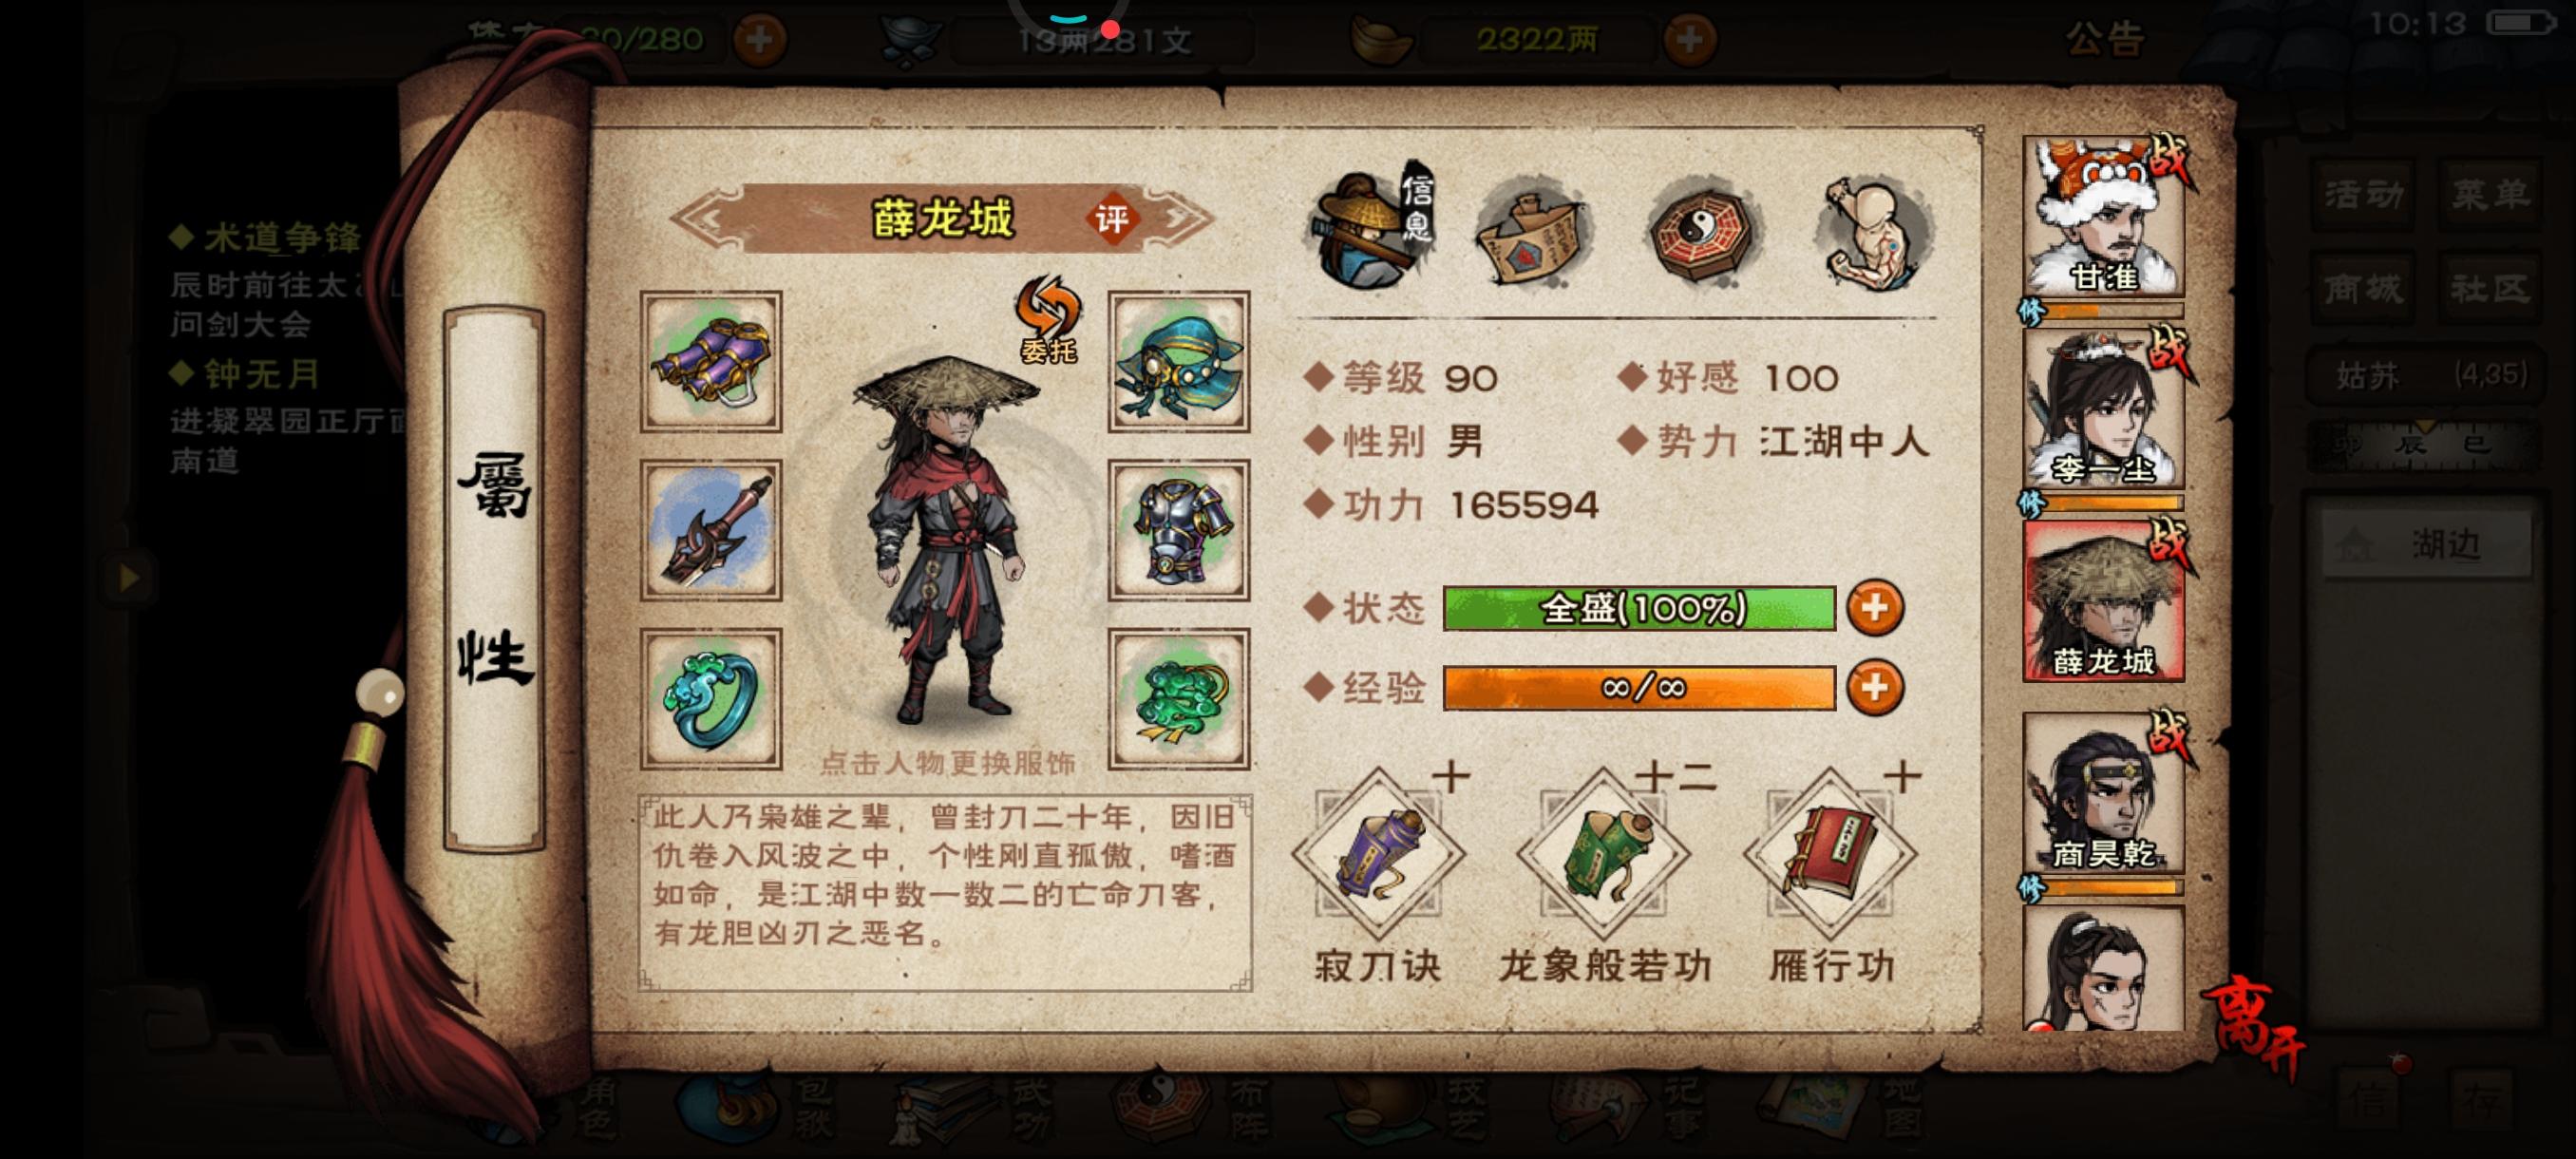Switch to the bagua yin-yang tab
This screenshot has width=2576, height=1159.
click(1701, 232)
